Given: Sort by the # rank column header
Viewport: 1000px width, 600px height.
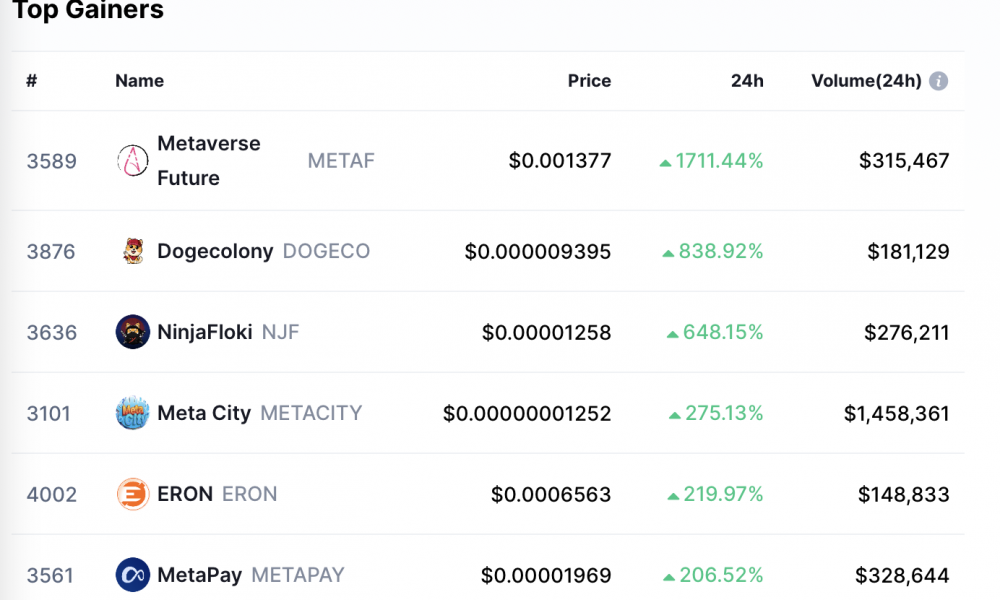Looking at the screenshot, I should coord(31,81).
